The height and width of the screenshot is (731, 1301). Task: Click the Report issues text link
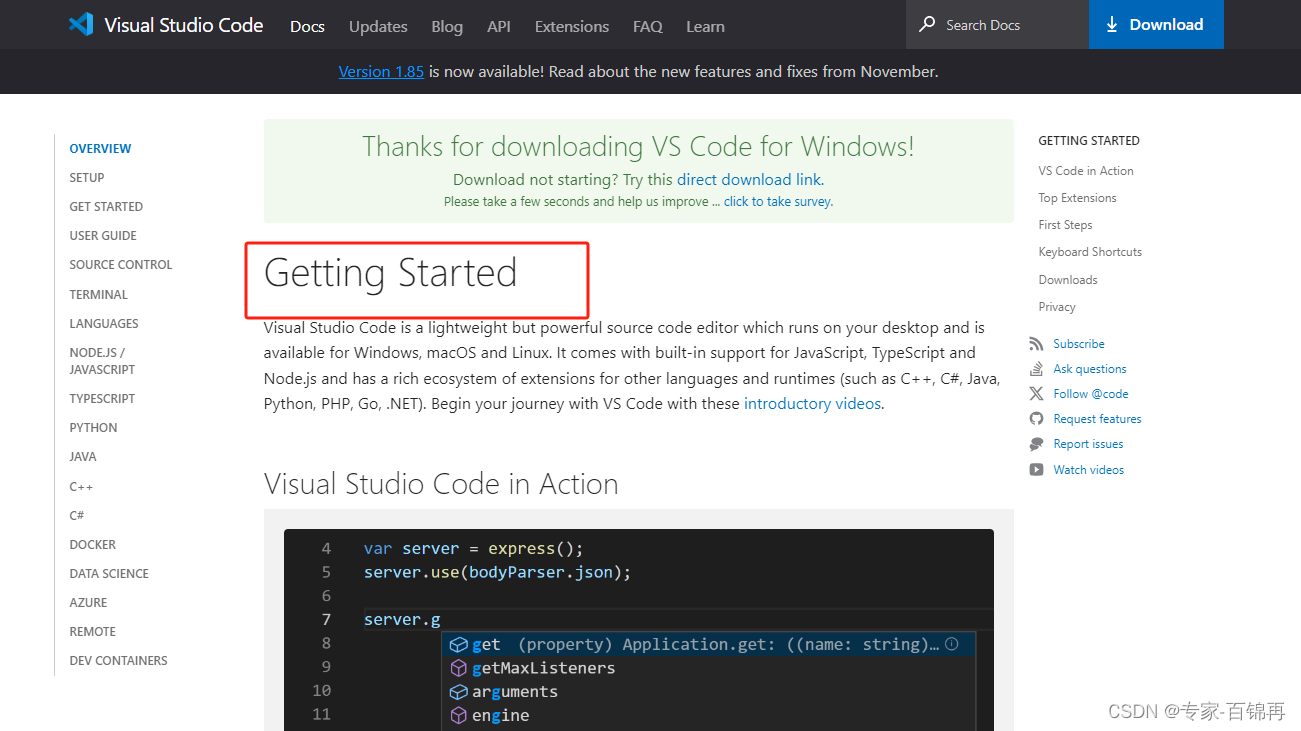coord(1088,444)
